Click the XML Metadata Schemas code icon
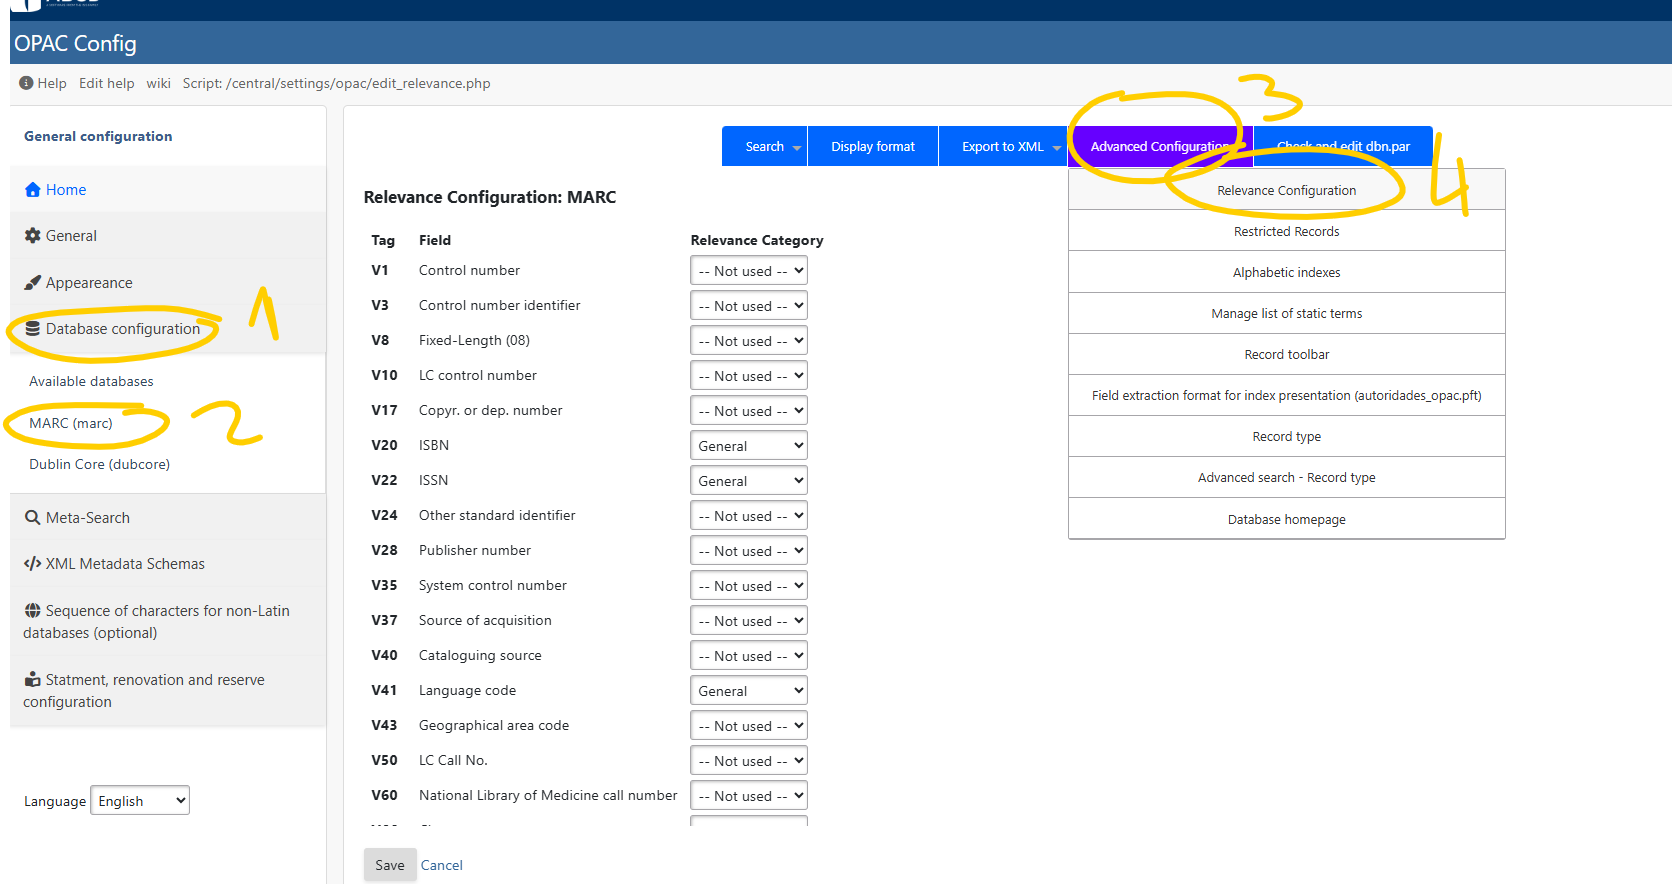Screen dimensions: 1672x884 point(33,564)
